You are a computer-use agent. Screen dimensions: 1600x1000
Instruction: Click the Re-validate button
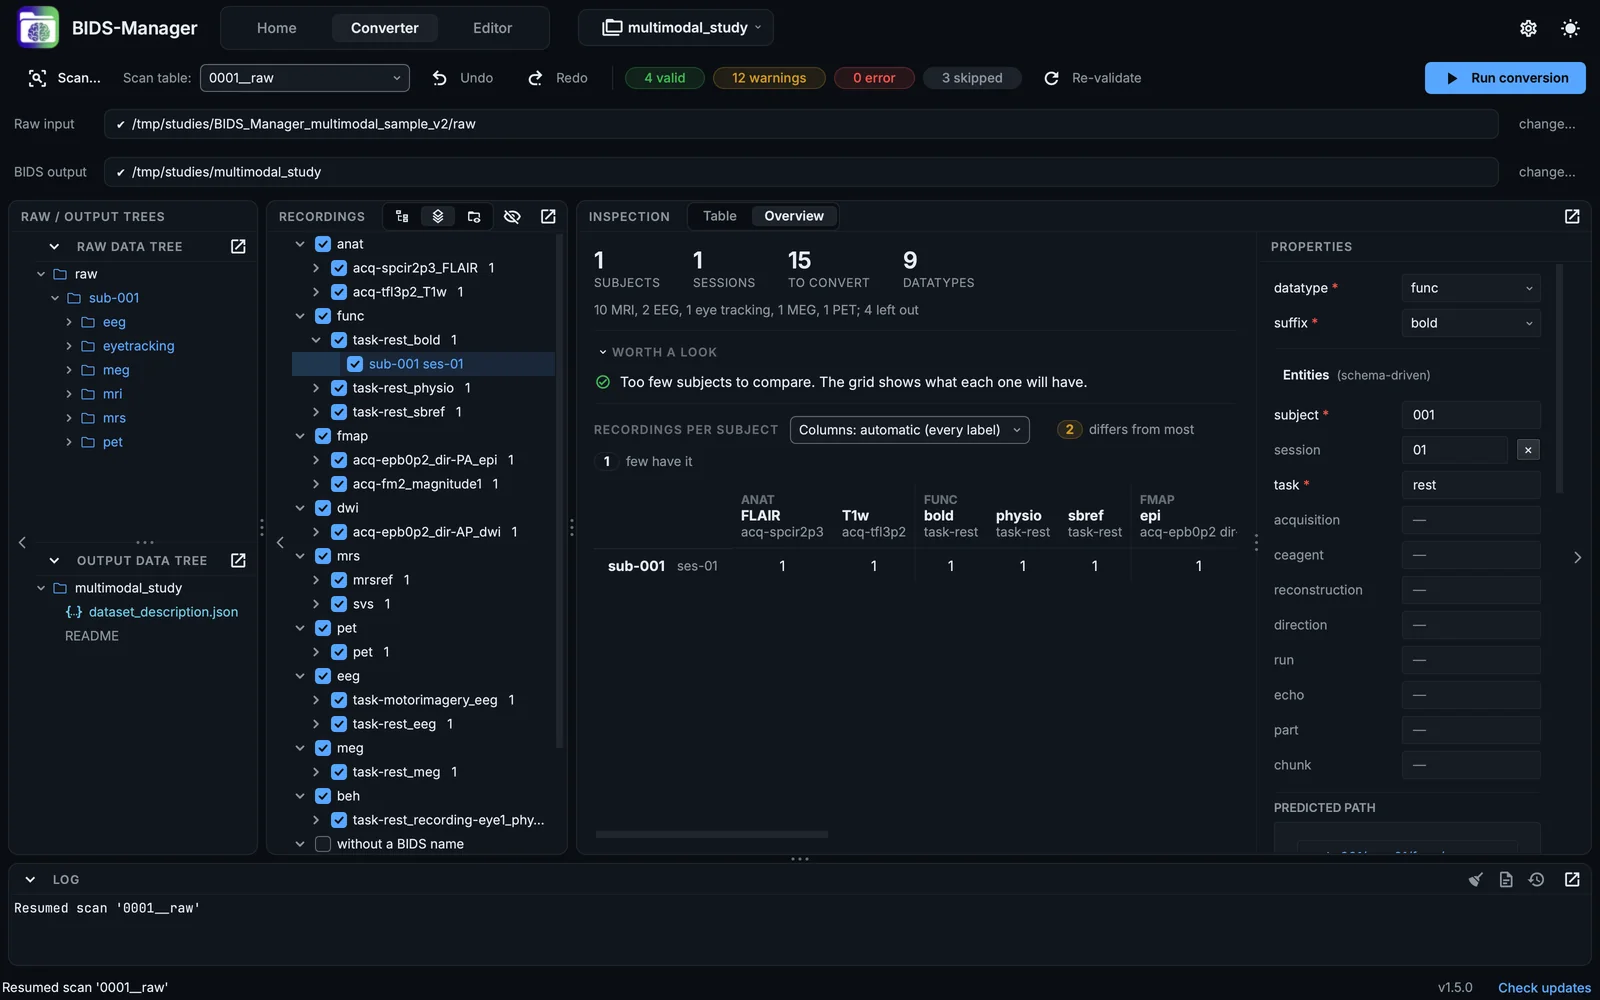(1092, 78)
